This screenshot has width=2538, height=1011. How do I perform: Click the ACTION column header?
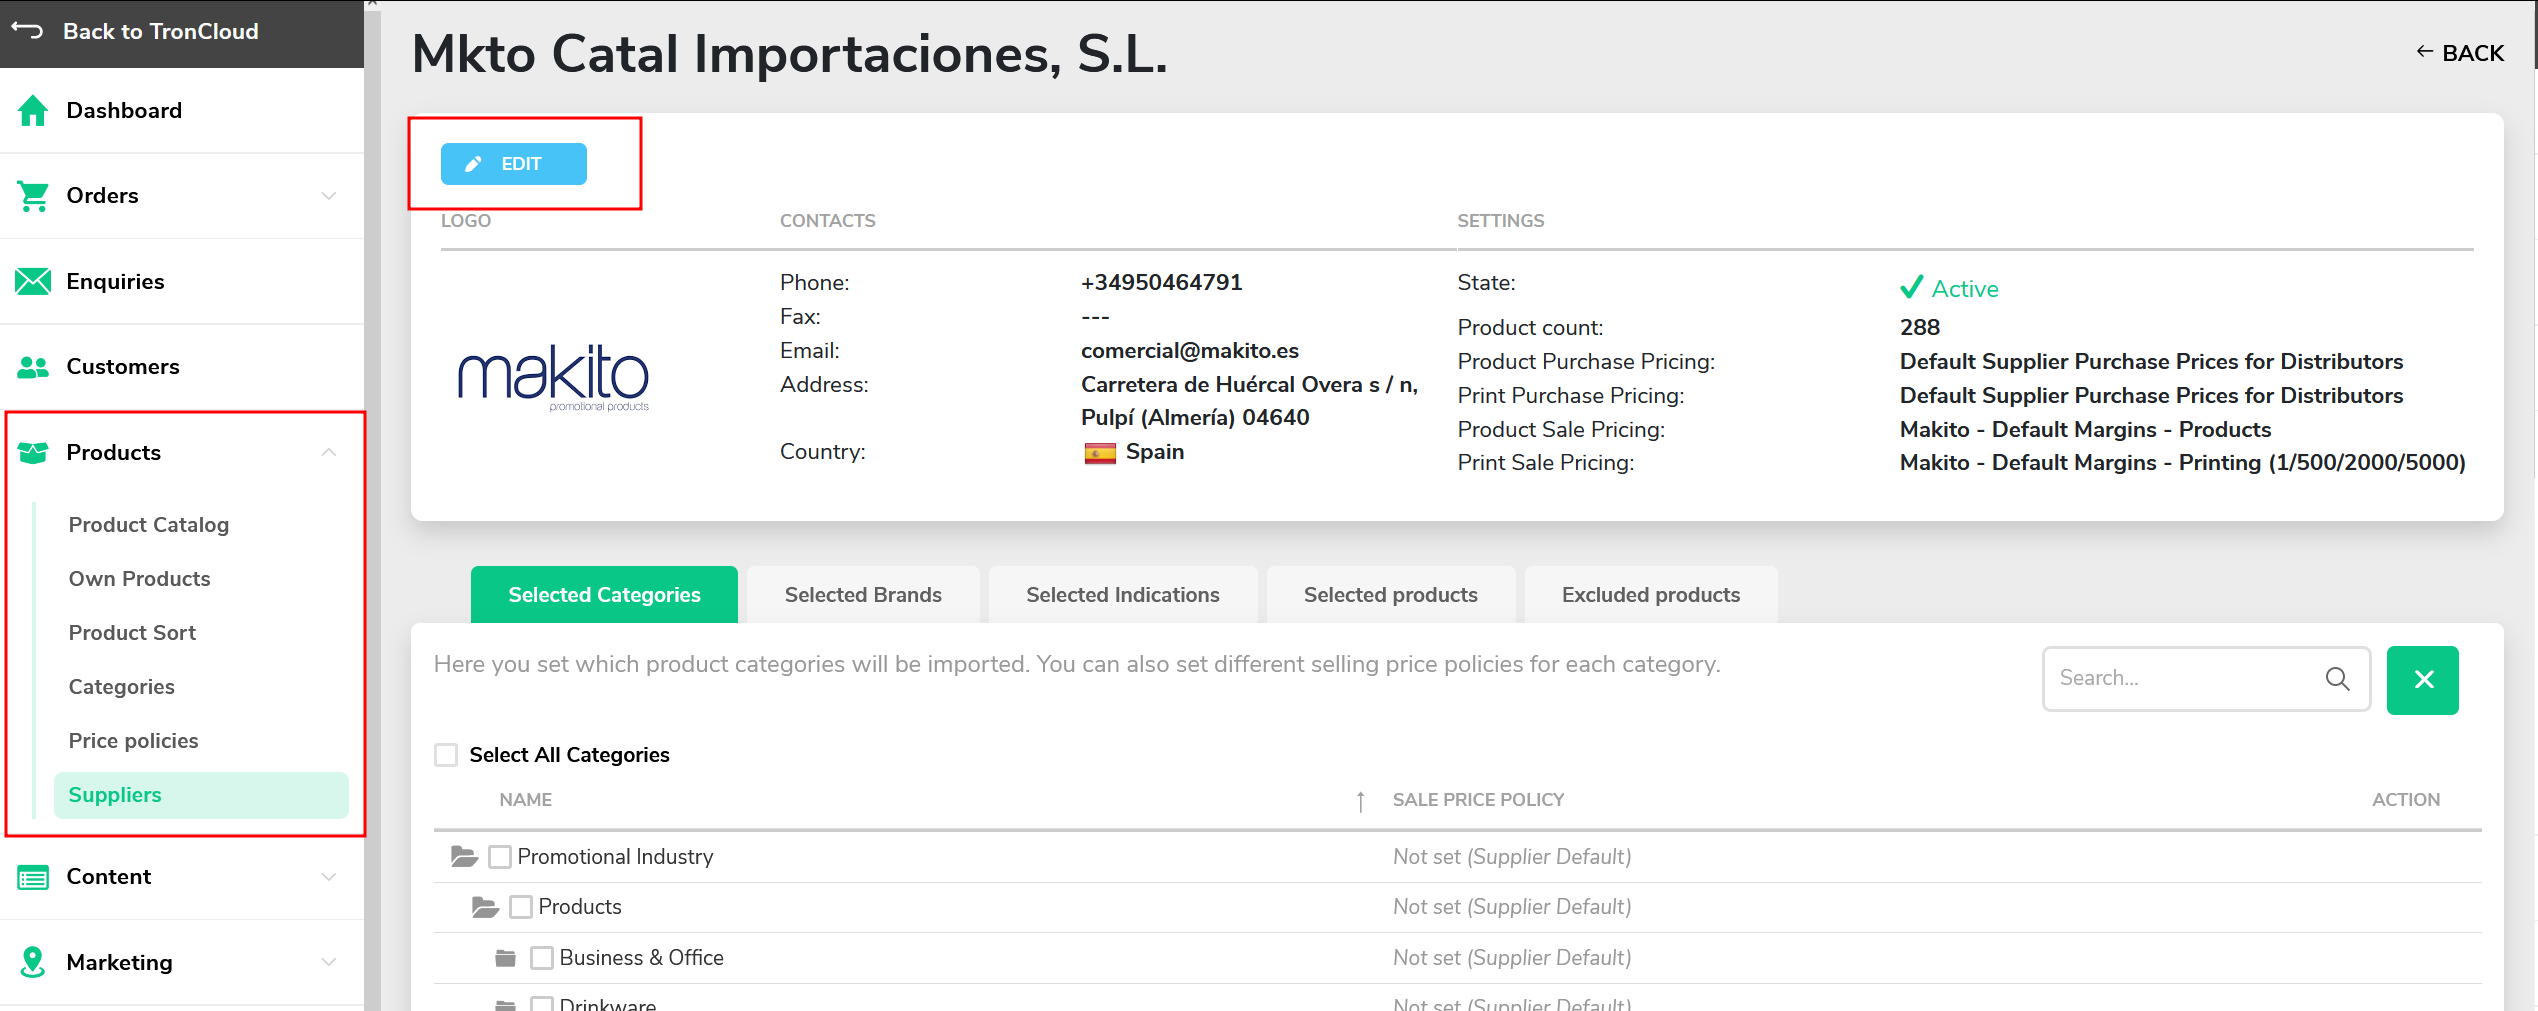(x=2405, y=800)
